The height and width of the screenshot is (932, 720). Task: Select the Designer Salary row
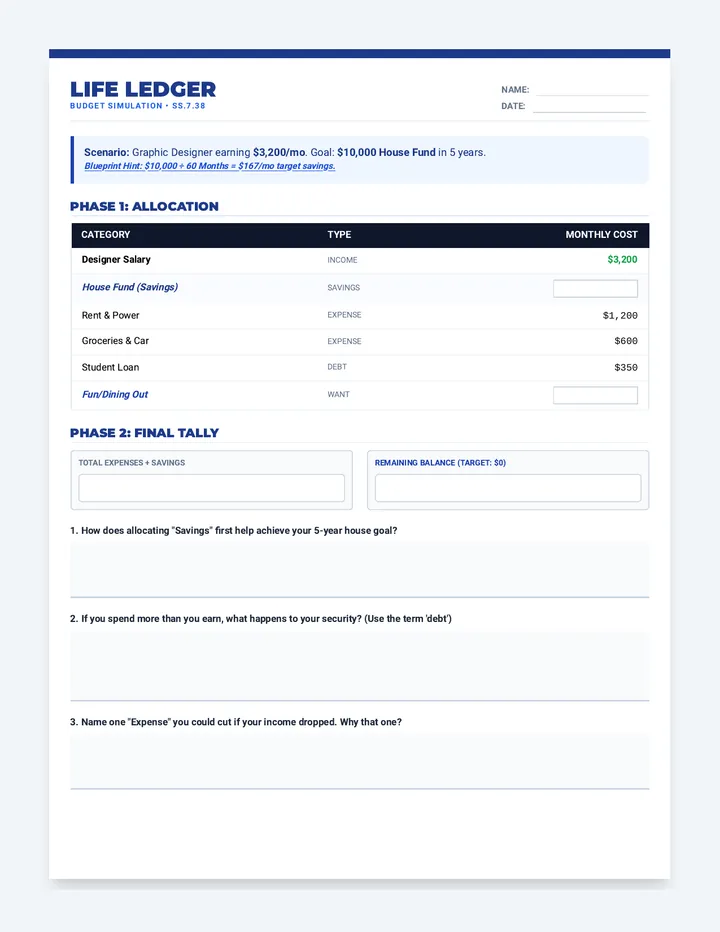coord(360,260)
